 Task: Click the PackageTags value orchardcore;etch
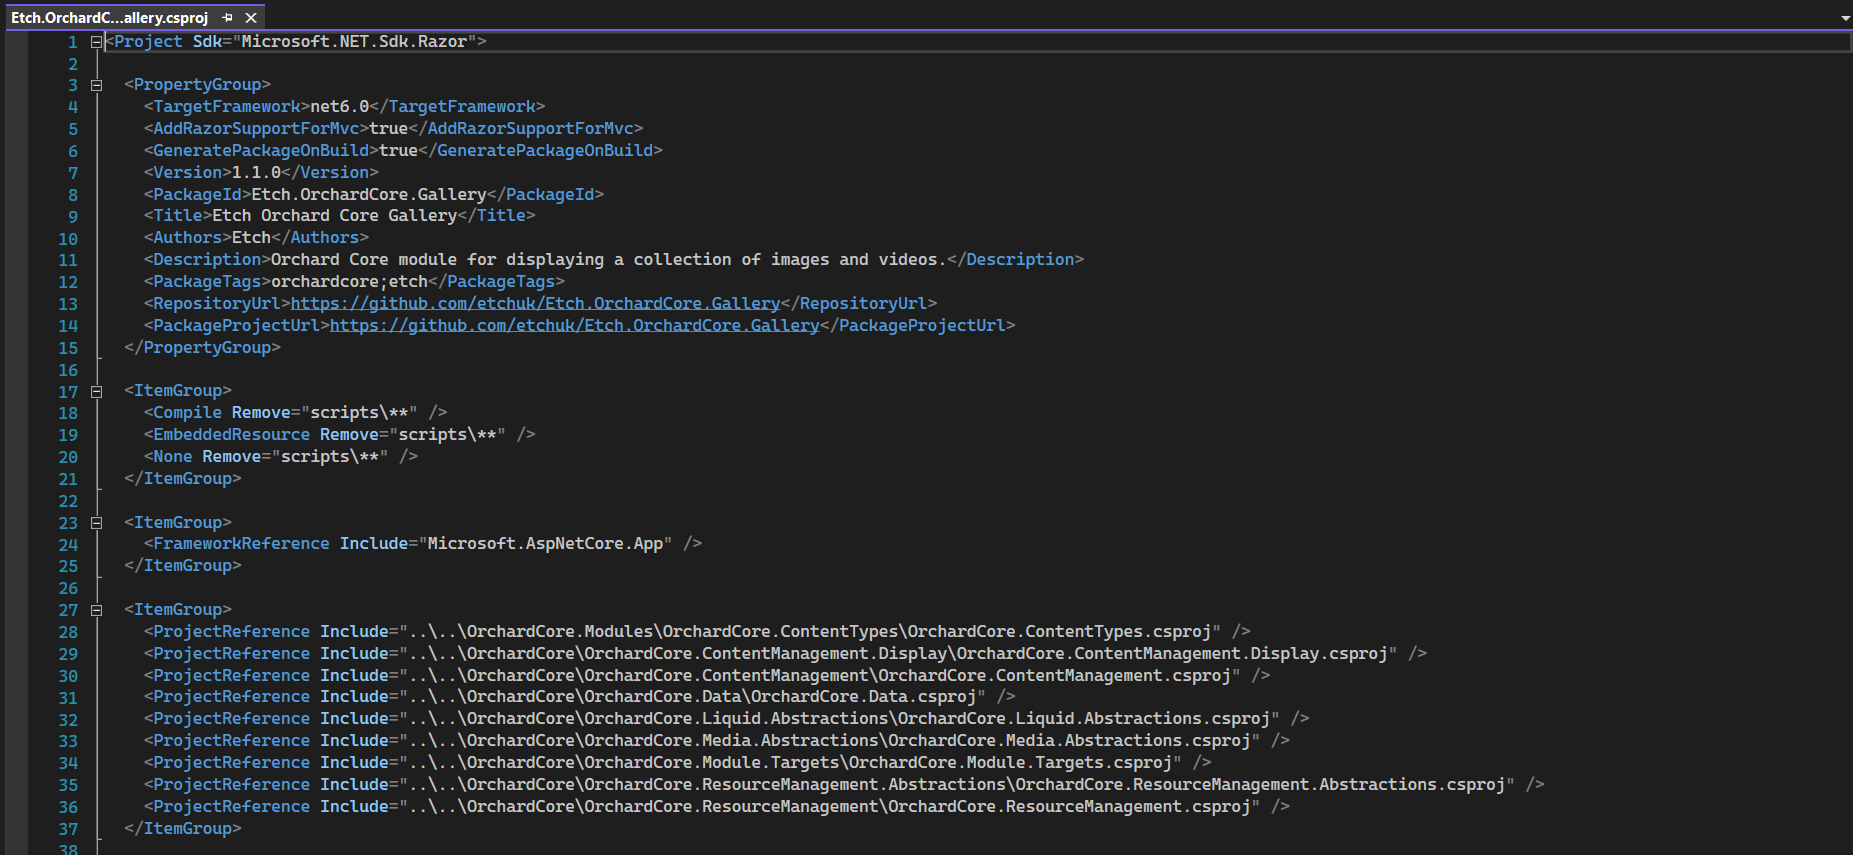[350, 282]
